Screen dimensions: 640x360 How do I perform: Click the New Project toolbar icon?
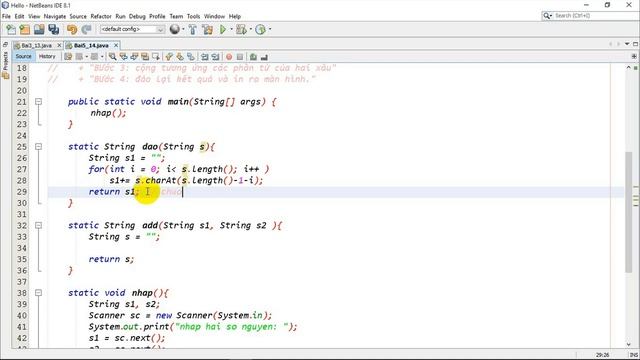25,29
